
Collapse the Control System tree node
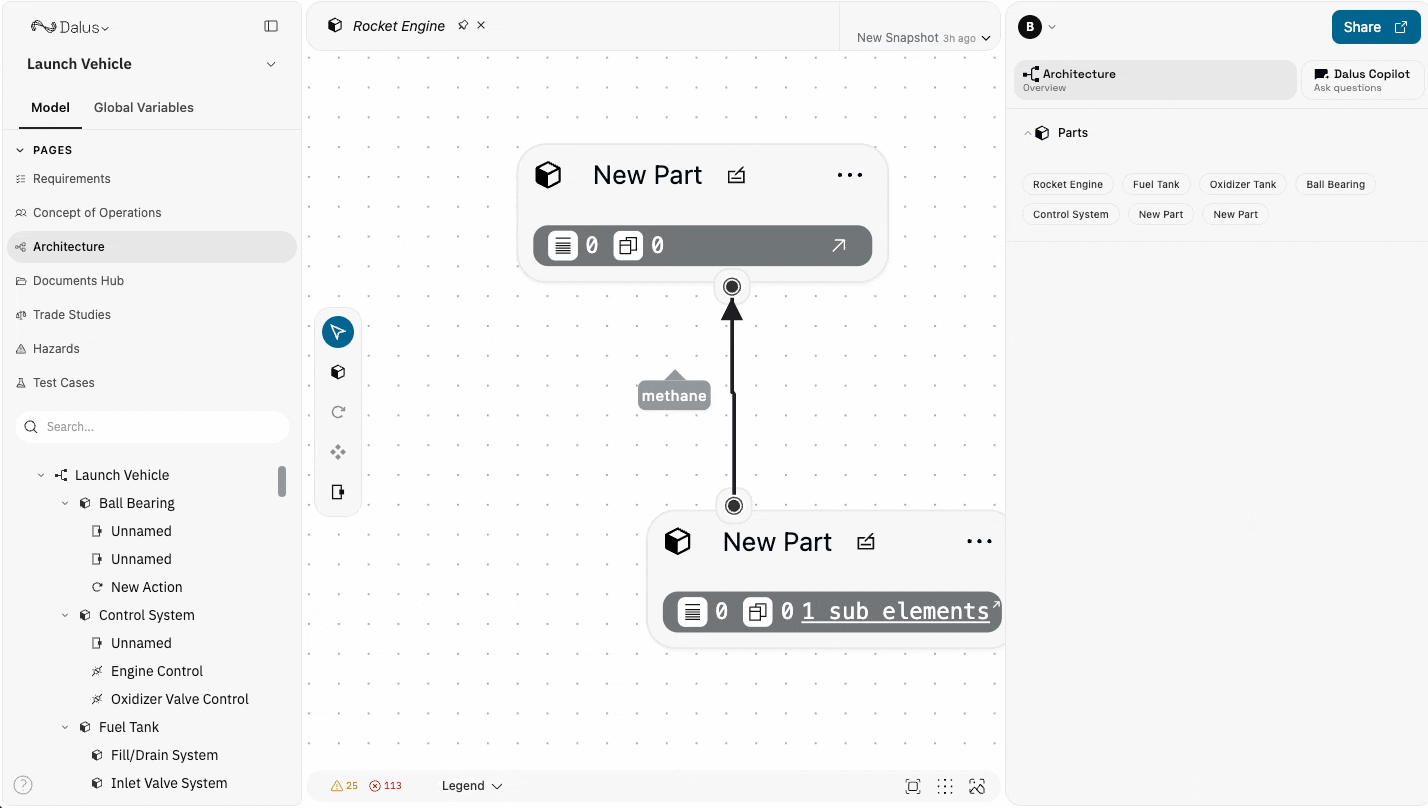[x=65, y=615]
